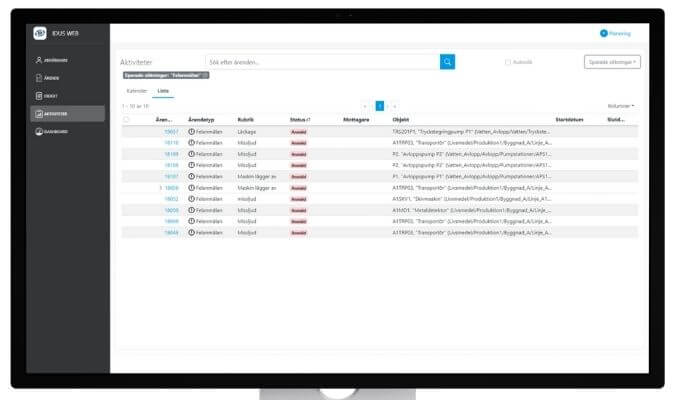Click the Aktiviteter page heading

136,62
